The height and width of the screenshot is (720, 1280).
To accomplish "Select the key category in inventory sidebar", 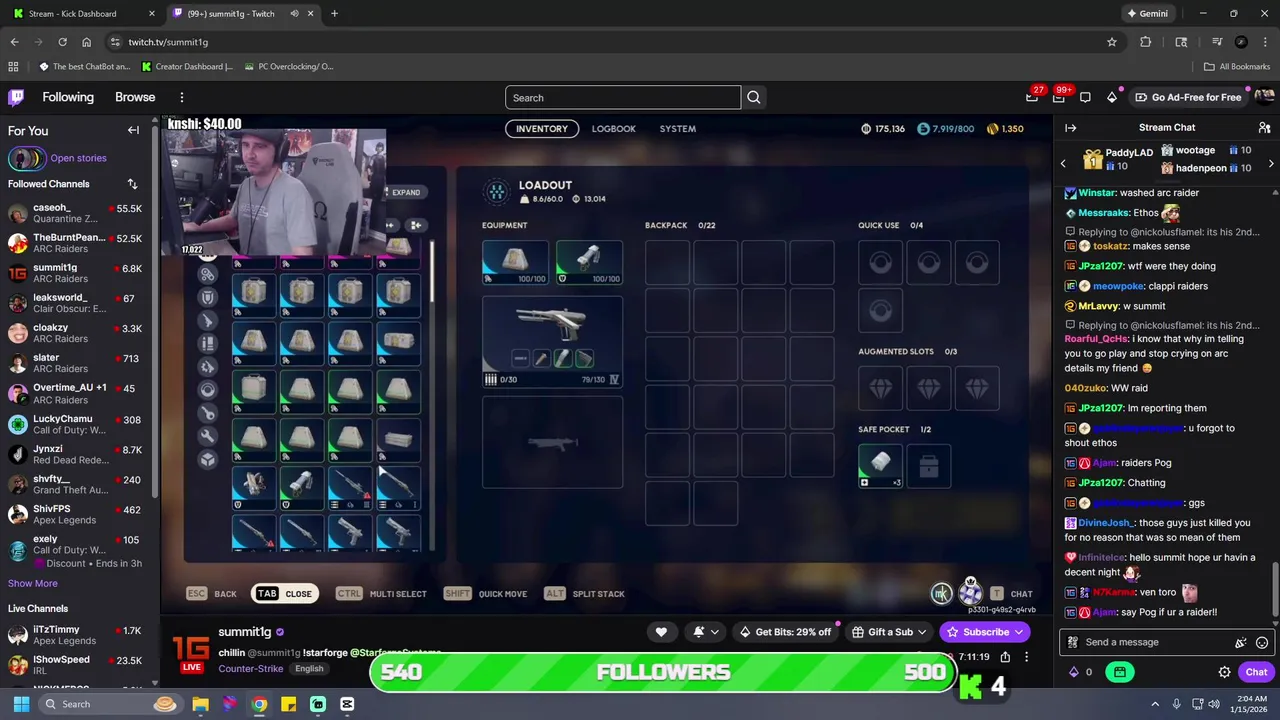I will (x=207, y=413).
